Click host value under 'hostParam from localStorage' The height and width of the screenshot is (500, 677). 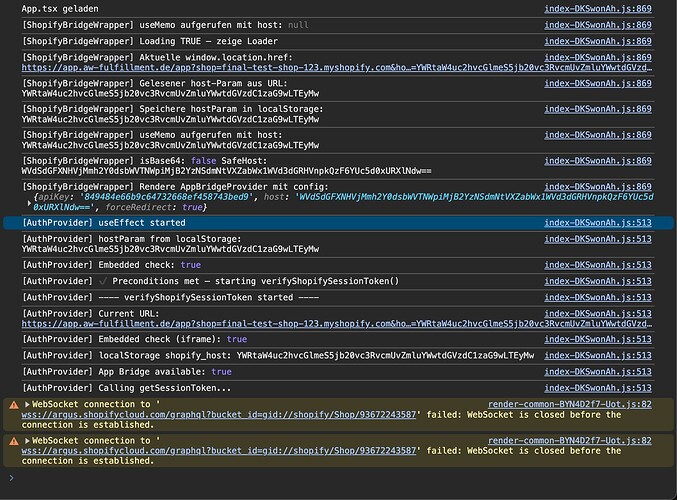point(170,249)
